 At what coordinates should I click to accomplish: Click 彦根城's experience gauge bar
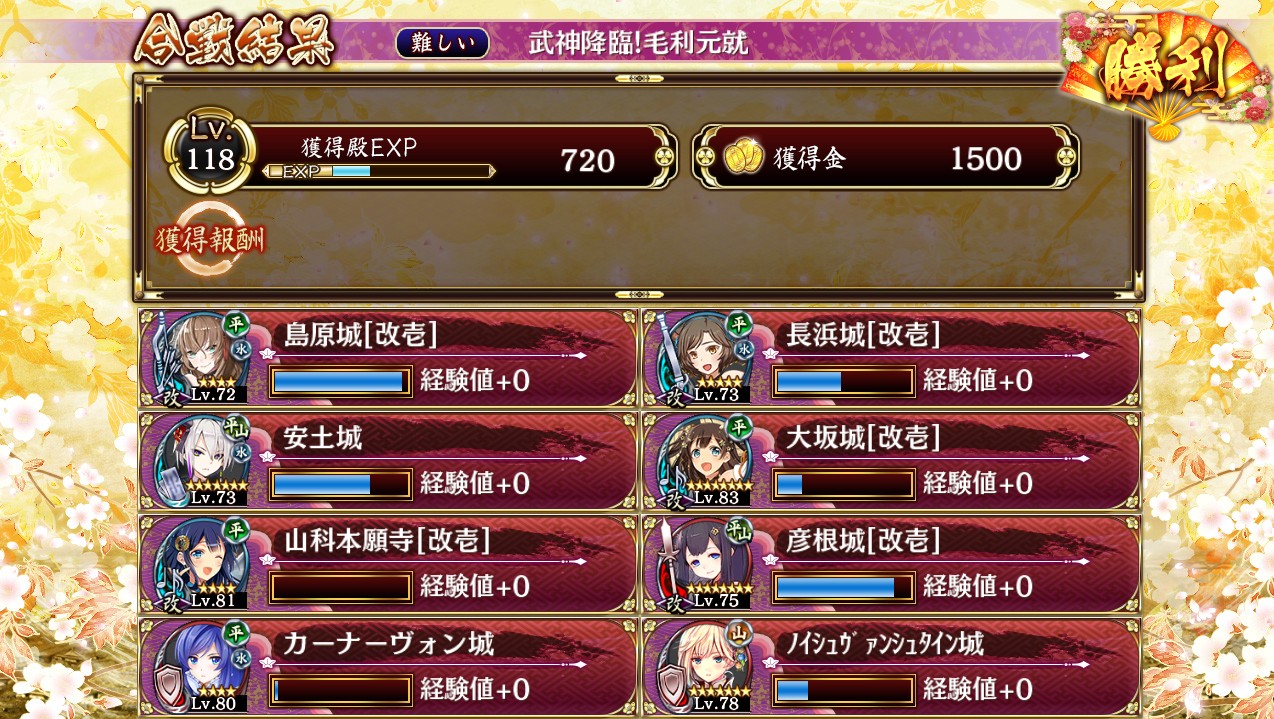pyautogui.click(x=844, y=587)
